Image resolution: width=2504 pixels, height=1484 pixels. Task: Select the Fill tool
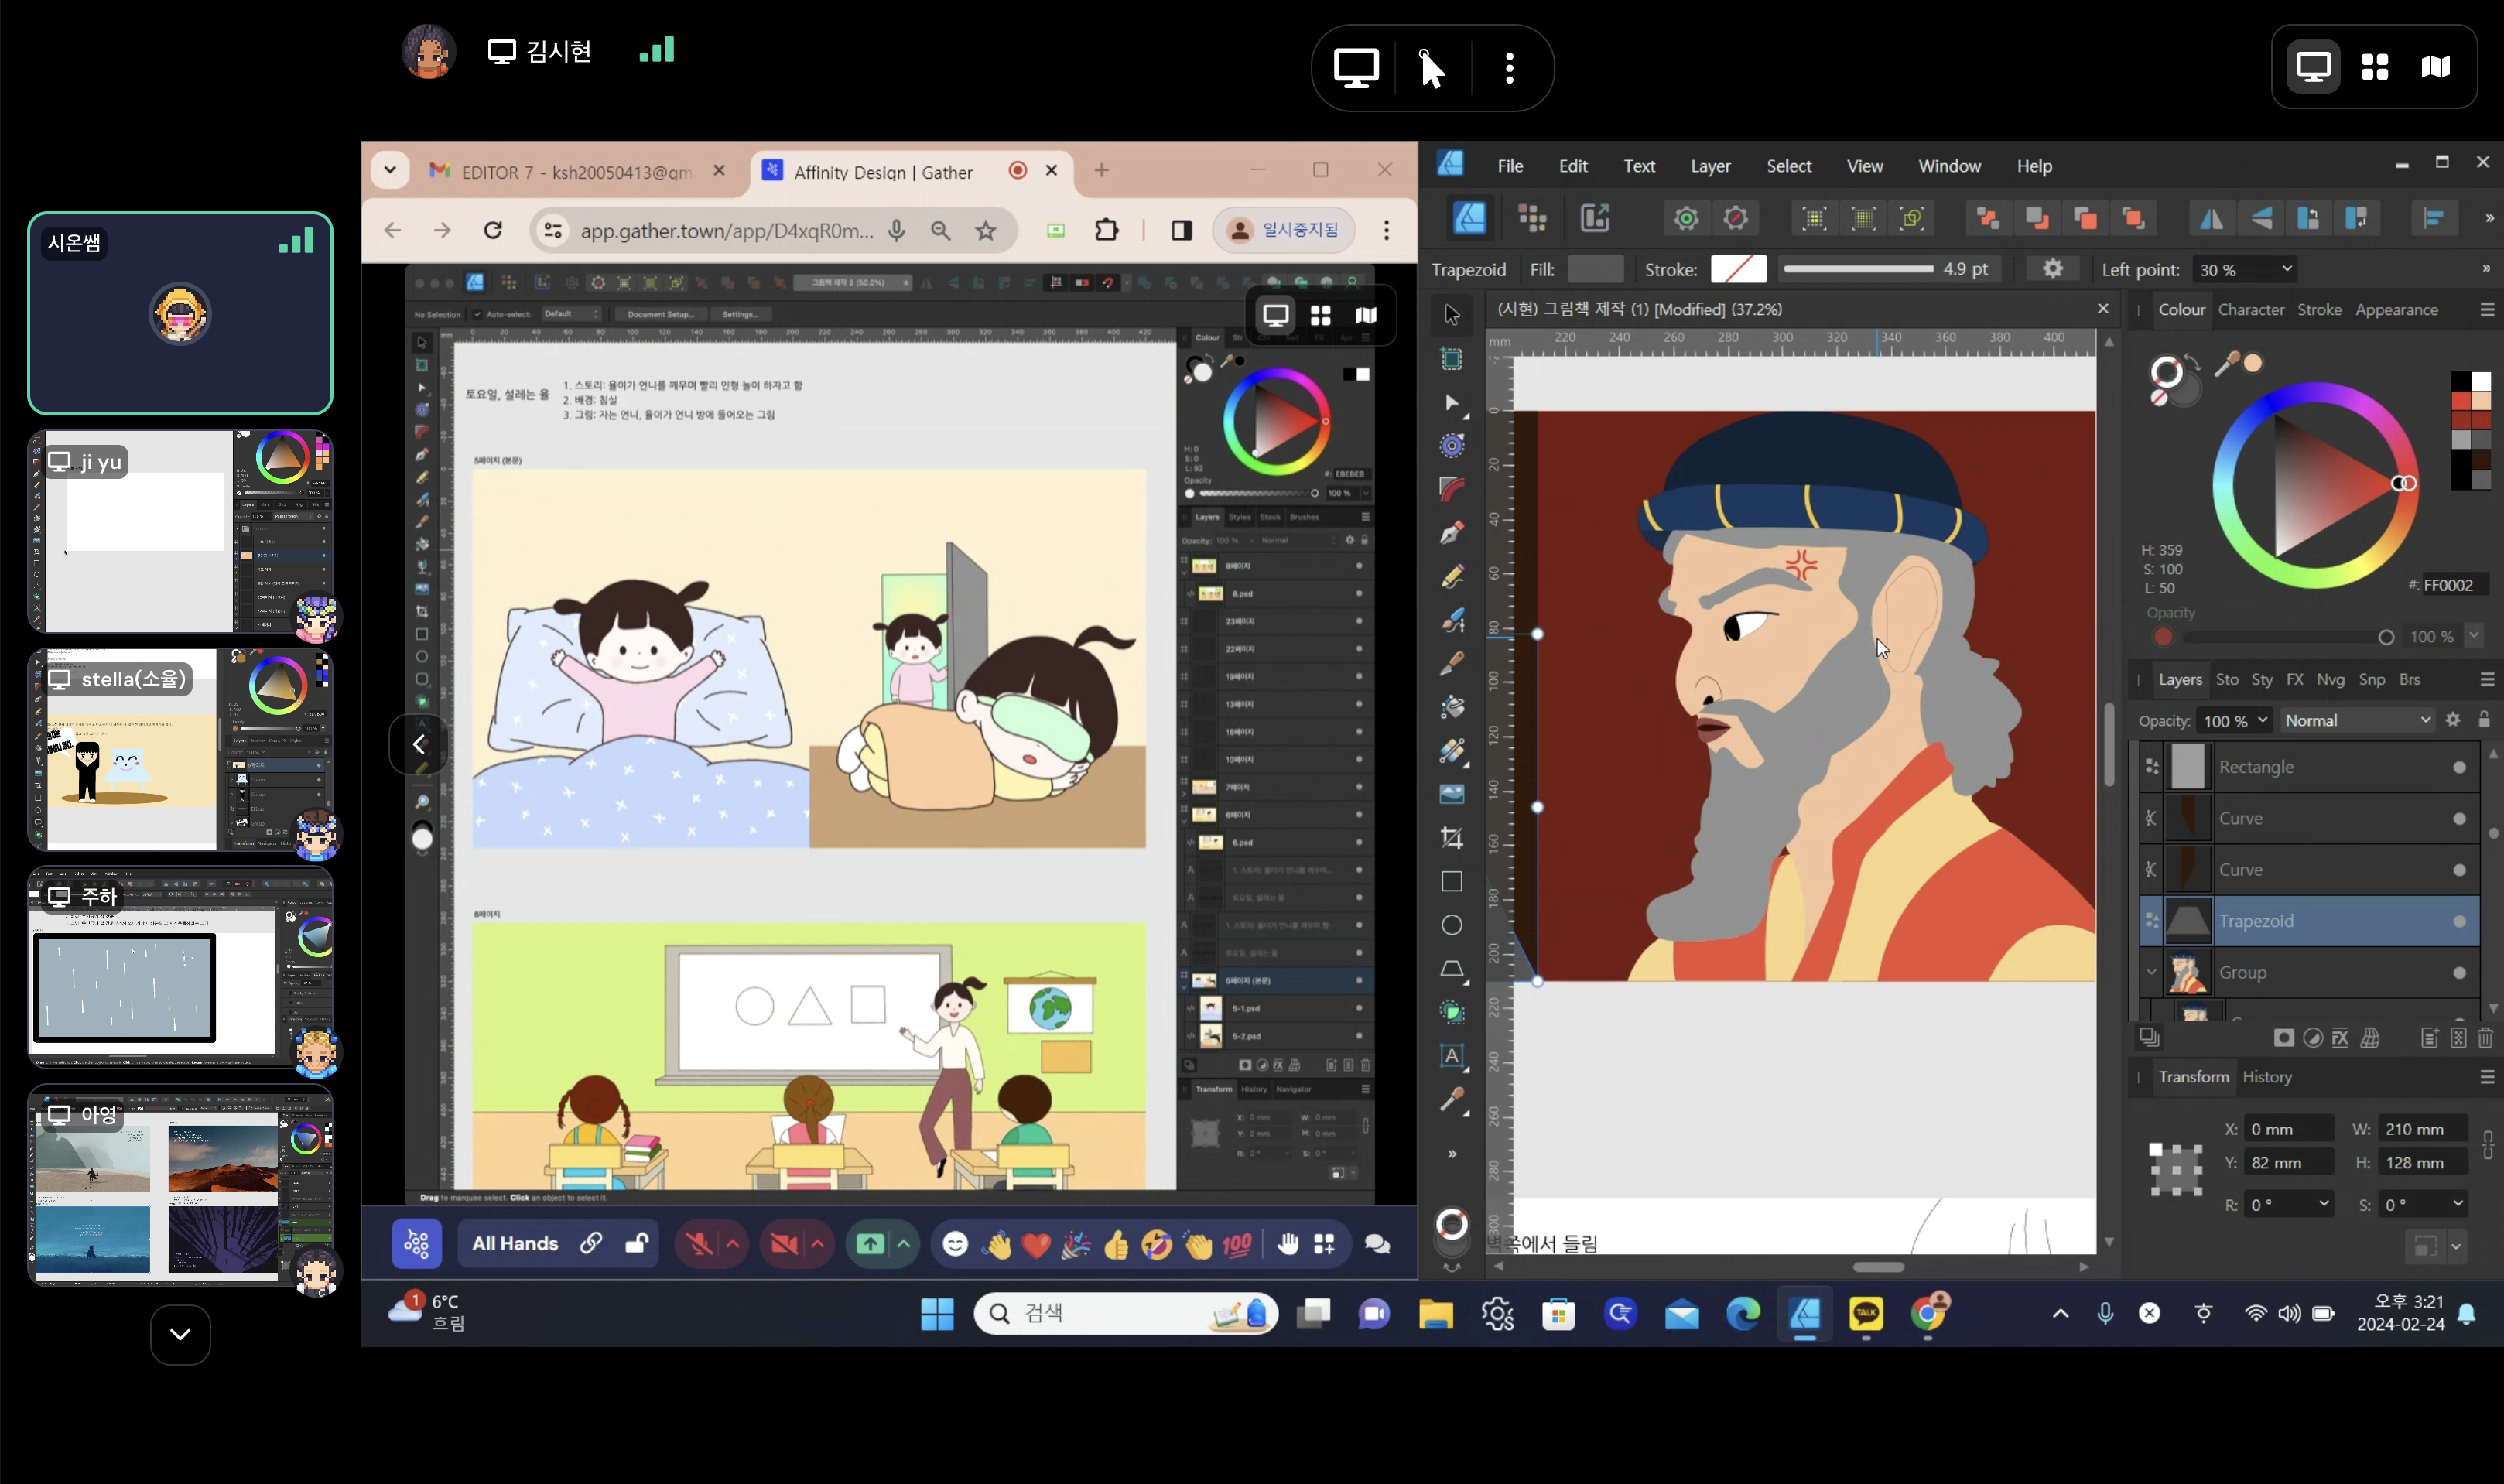(x=1452, y=707)
